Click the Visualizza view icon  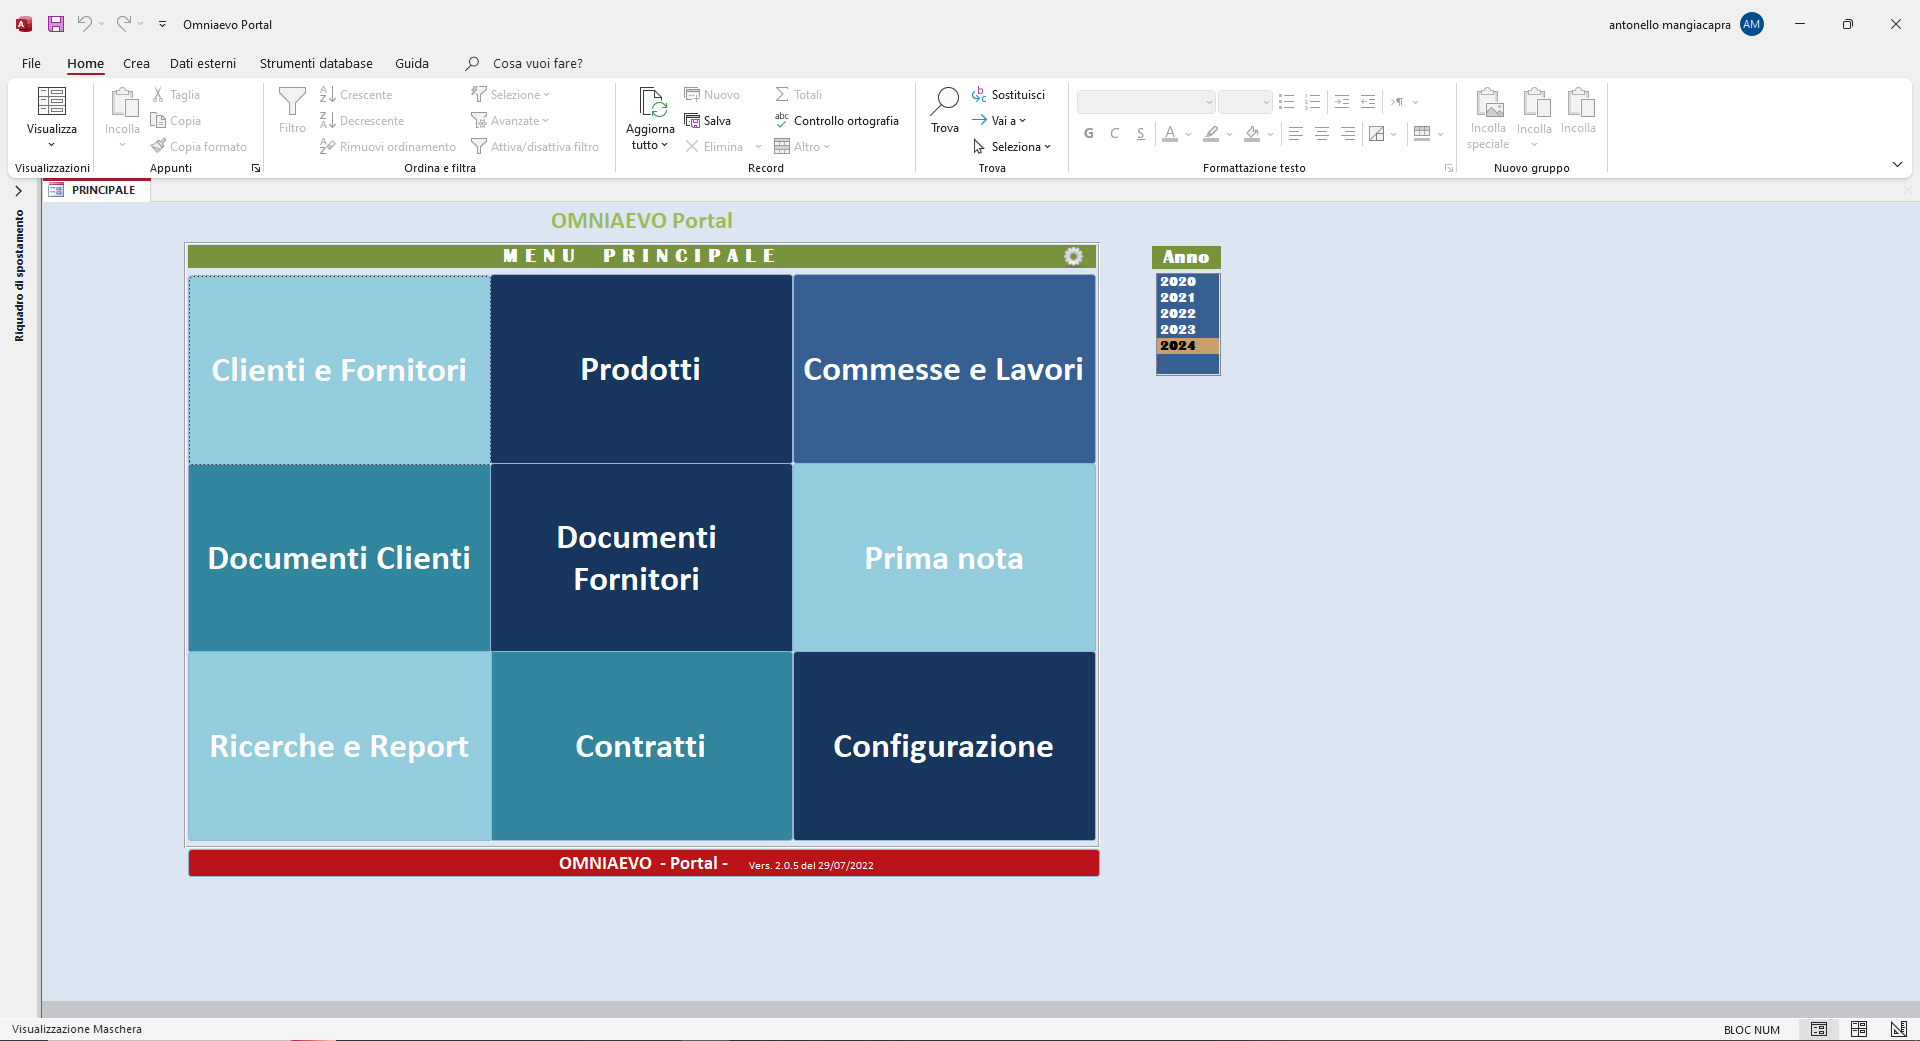point(52,101)
